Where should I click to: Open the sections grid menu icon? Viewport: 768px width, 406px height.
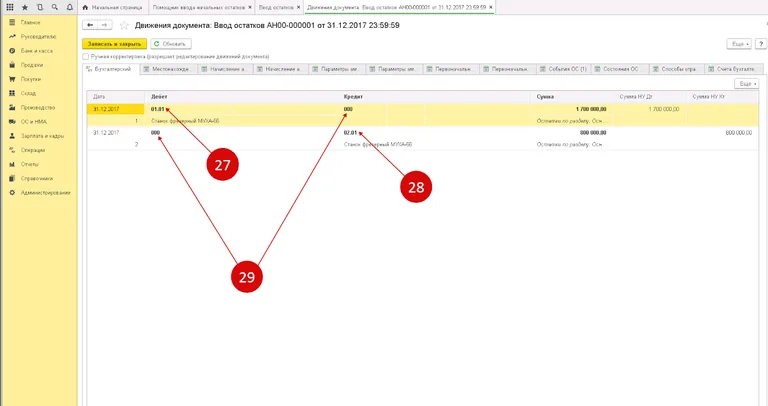point(10,7)
